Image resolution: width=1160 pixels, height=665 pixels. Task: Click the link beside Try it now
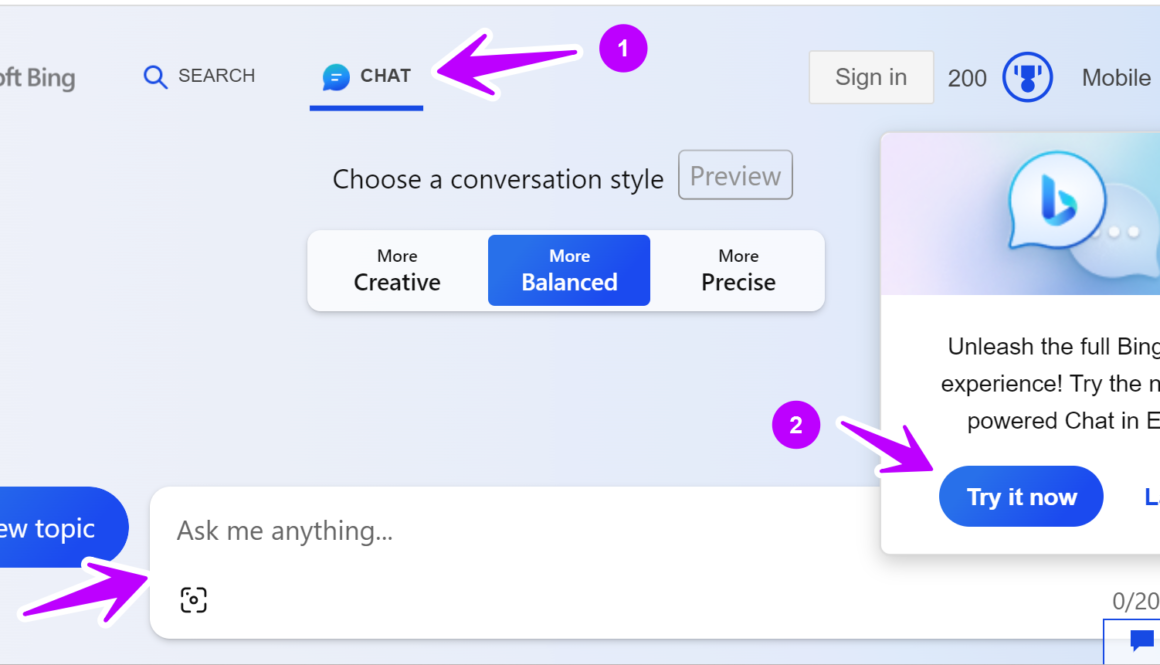[x=1151, y=497]
